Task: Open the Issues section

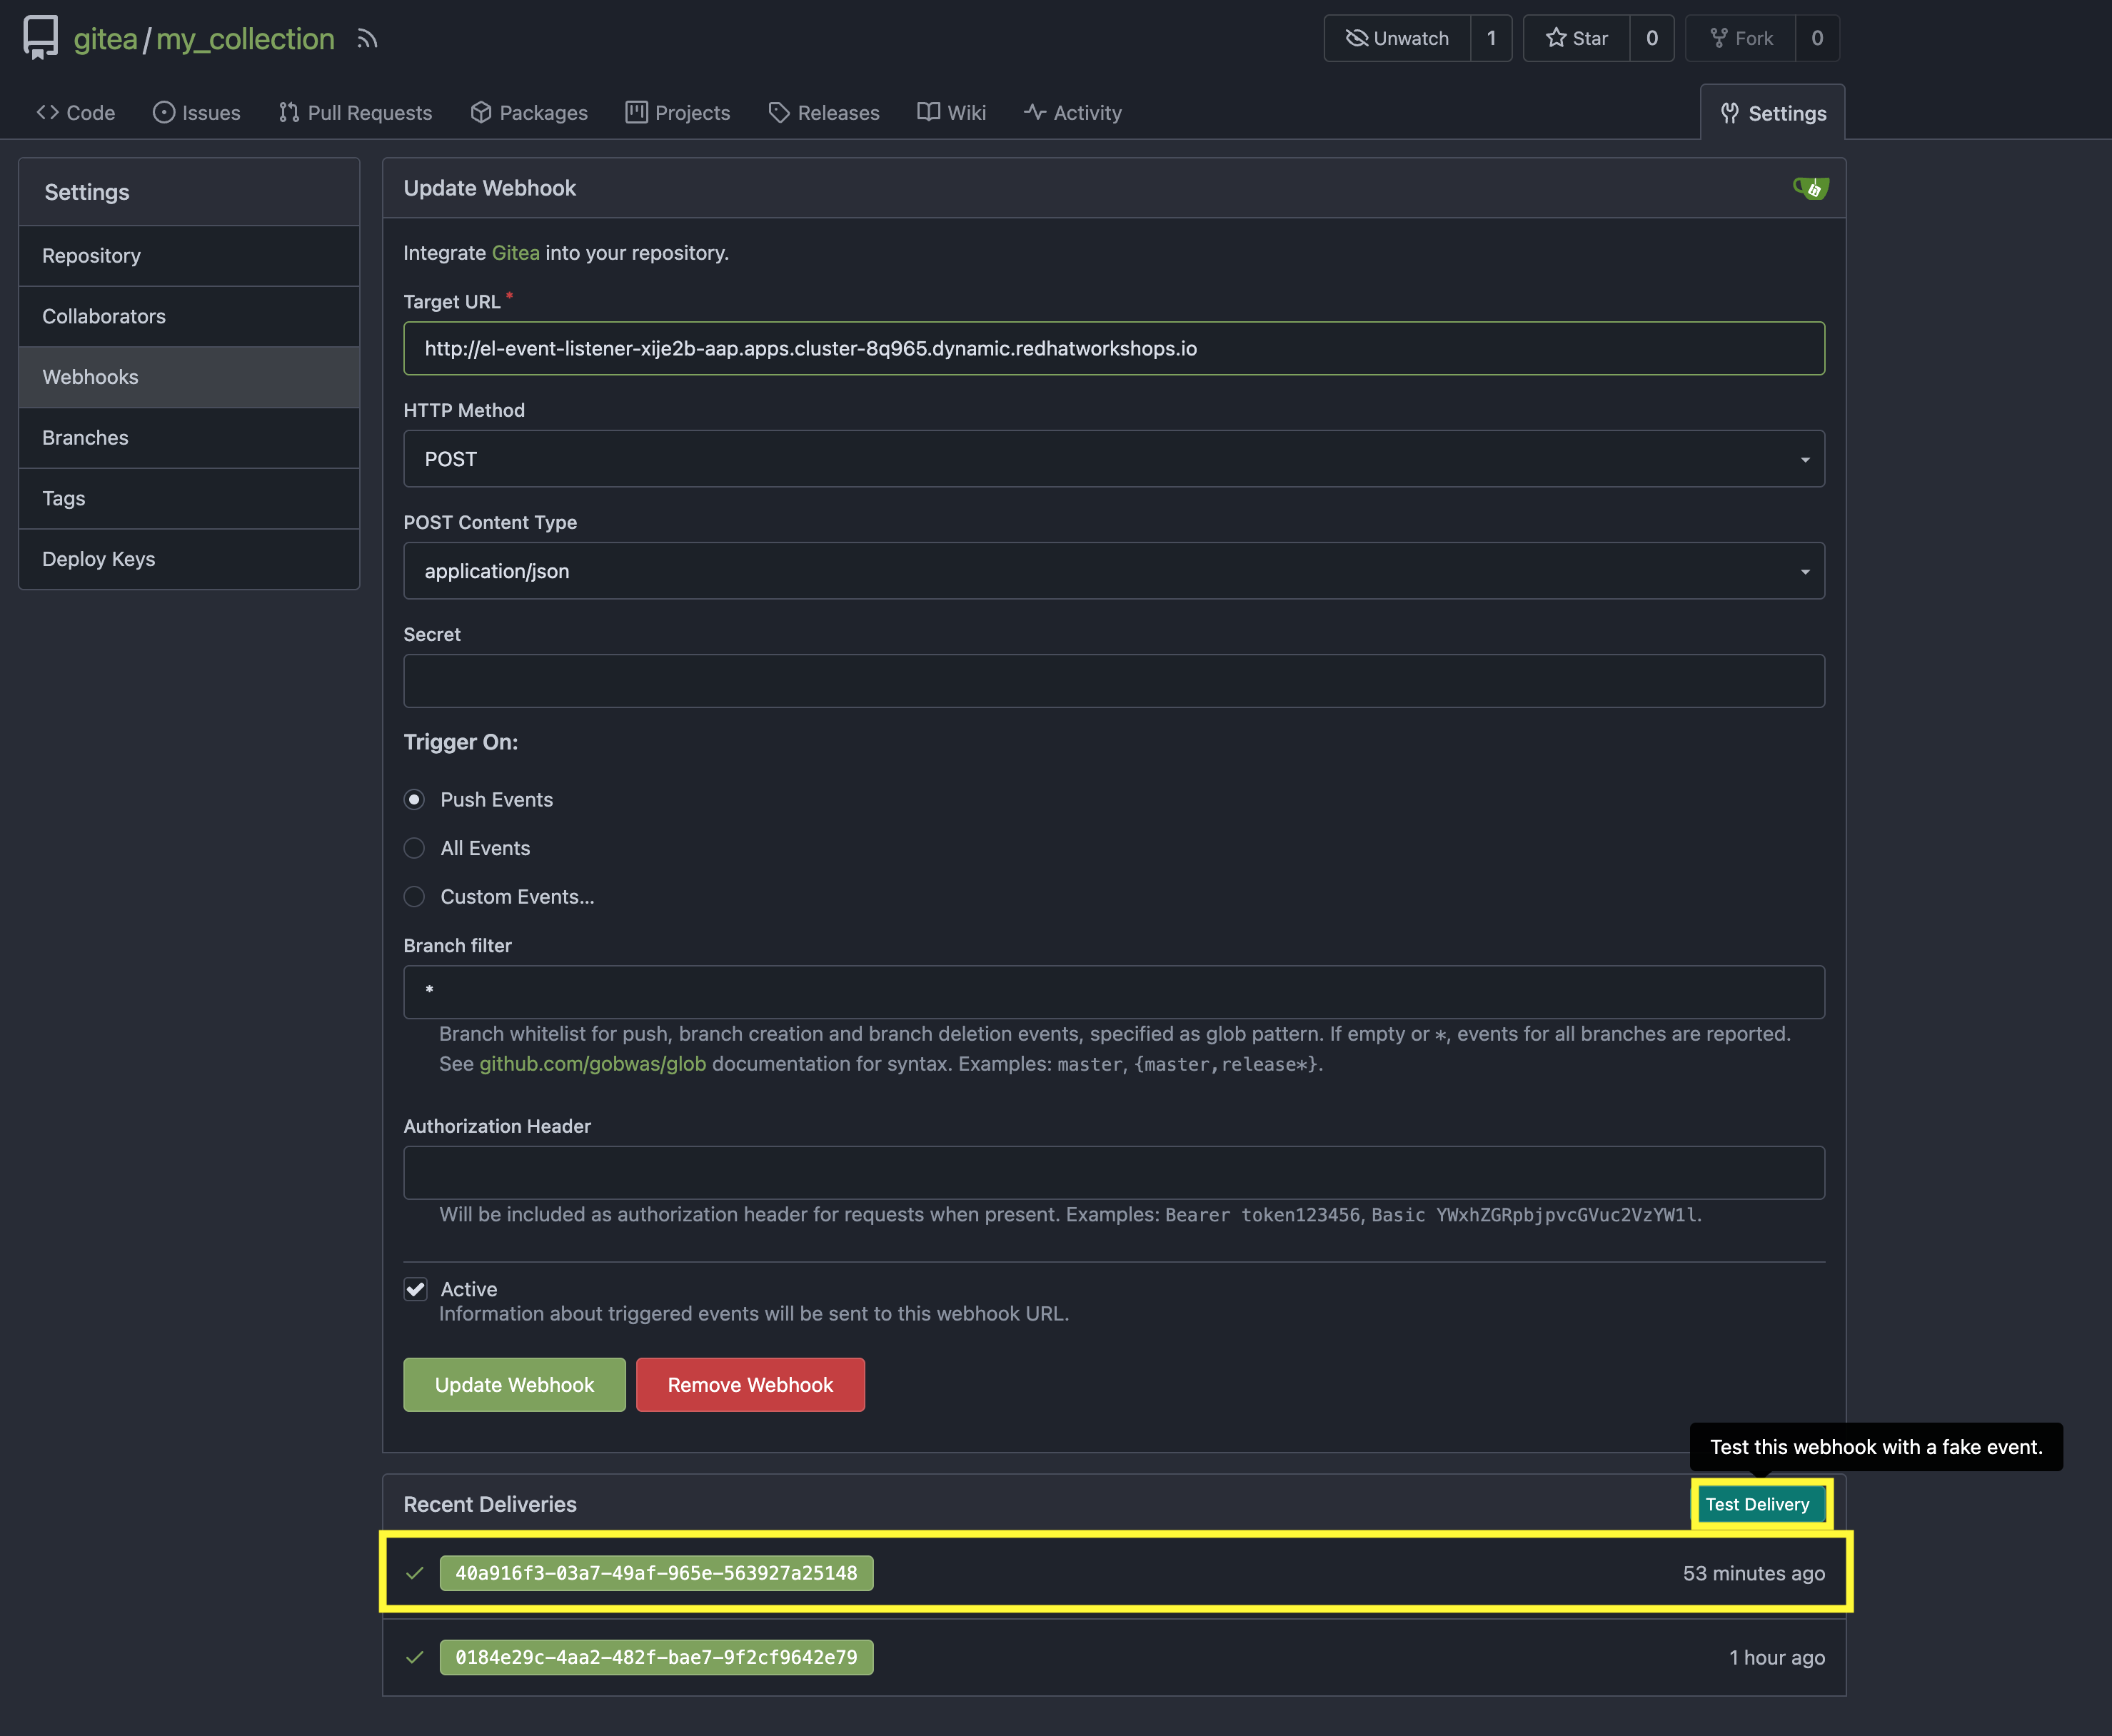Action: (x=196, y=112)
